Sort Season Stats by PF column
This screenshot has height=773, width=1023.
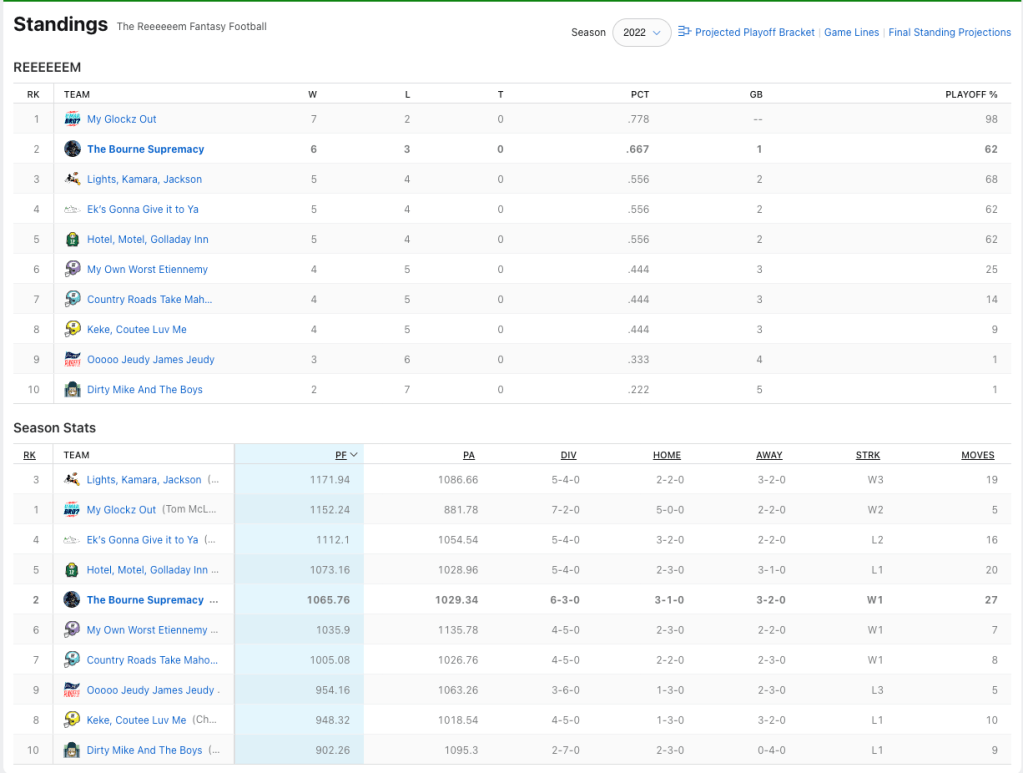click(x=341, y=455)
